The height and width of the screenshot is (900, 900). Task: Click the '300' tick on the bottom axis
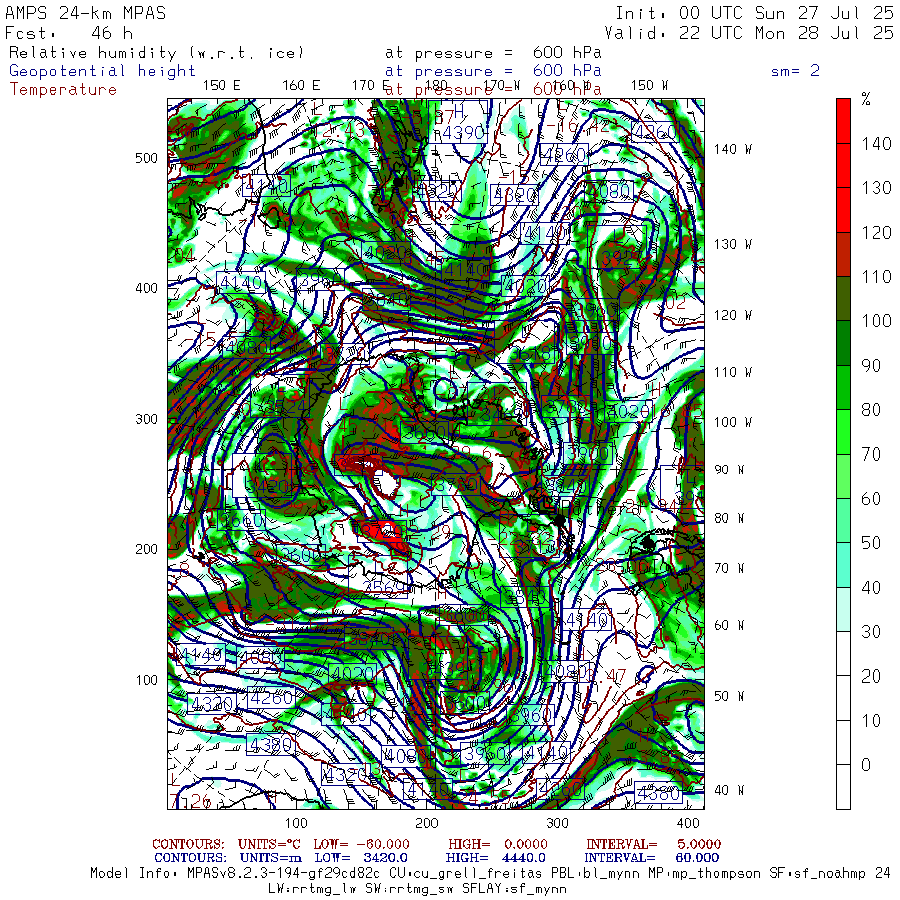[x=557, y=823]
